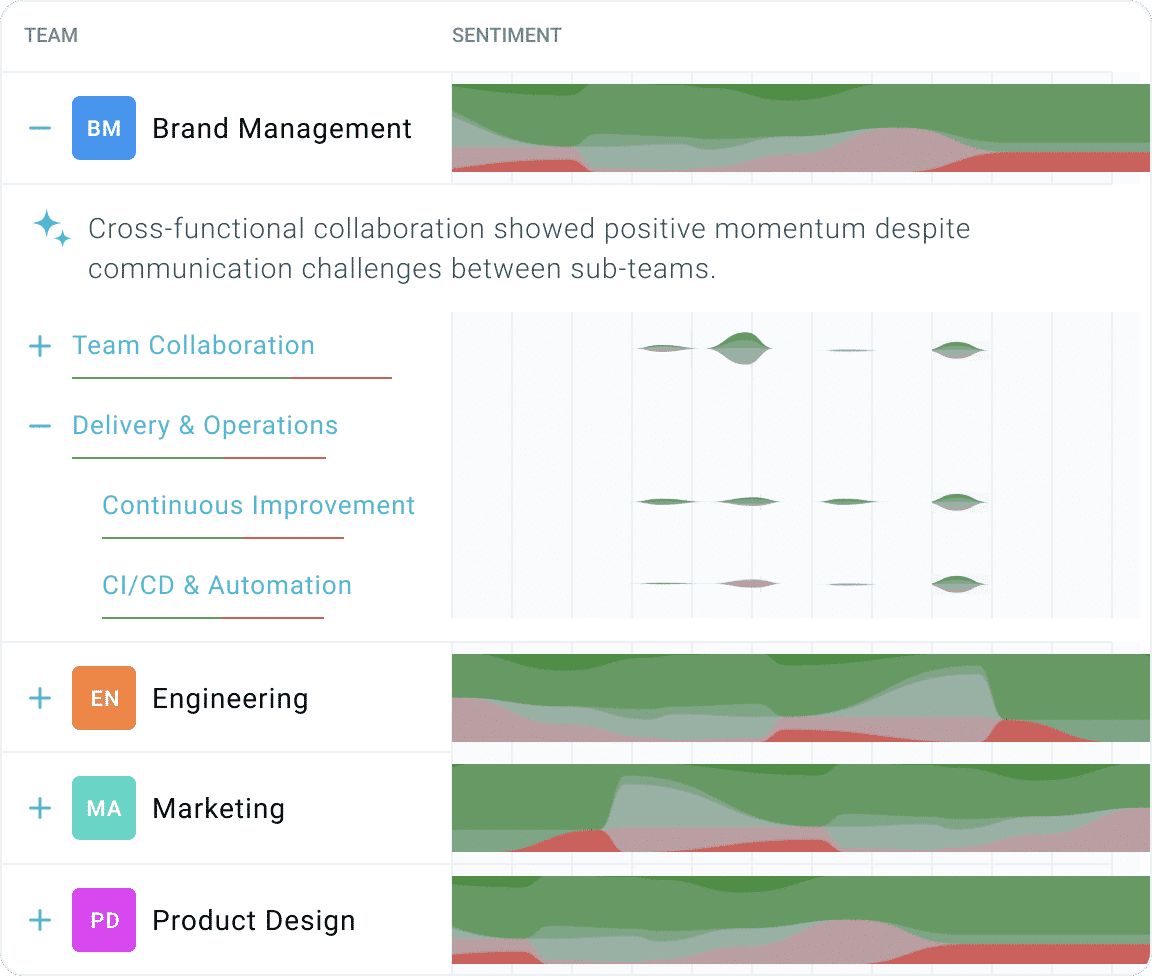Viewport: 1152px width, 976px height.
Task: Collapse the Delivery & Operations topic
Action: [x=40, y=426]
